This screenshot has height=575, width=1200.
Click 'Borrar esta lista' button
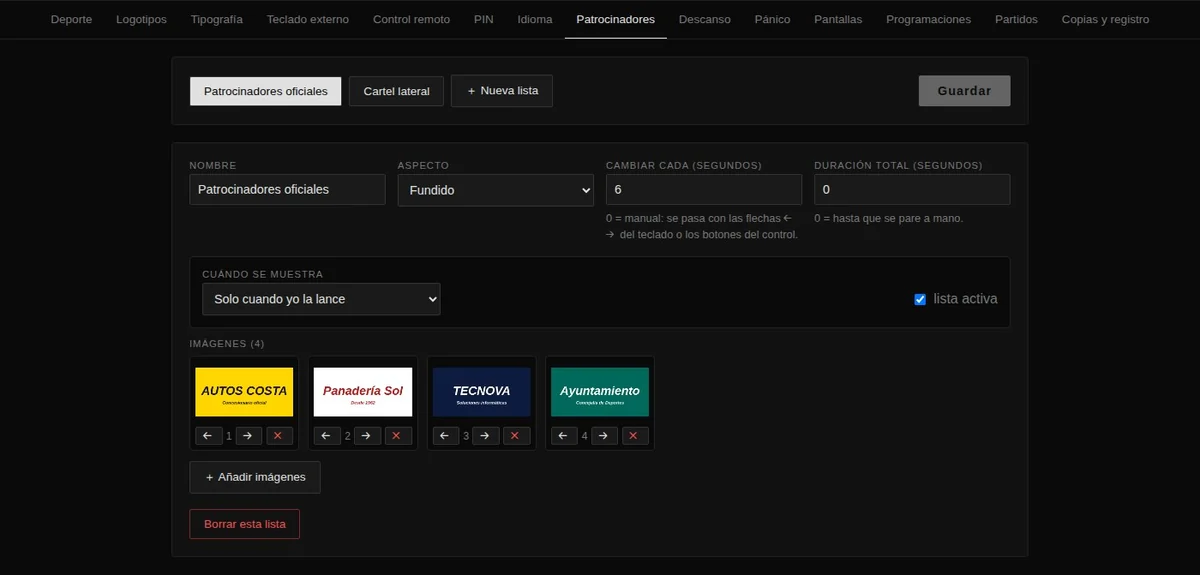pyautogui.click(x=245, y=524)
